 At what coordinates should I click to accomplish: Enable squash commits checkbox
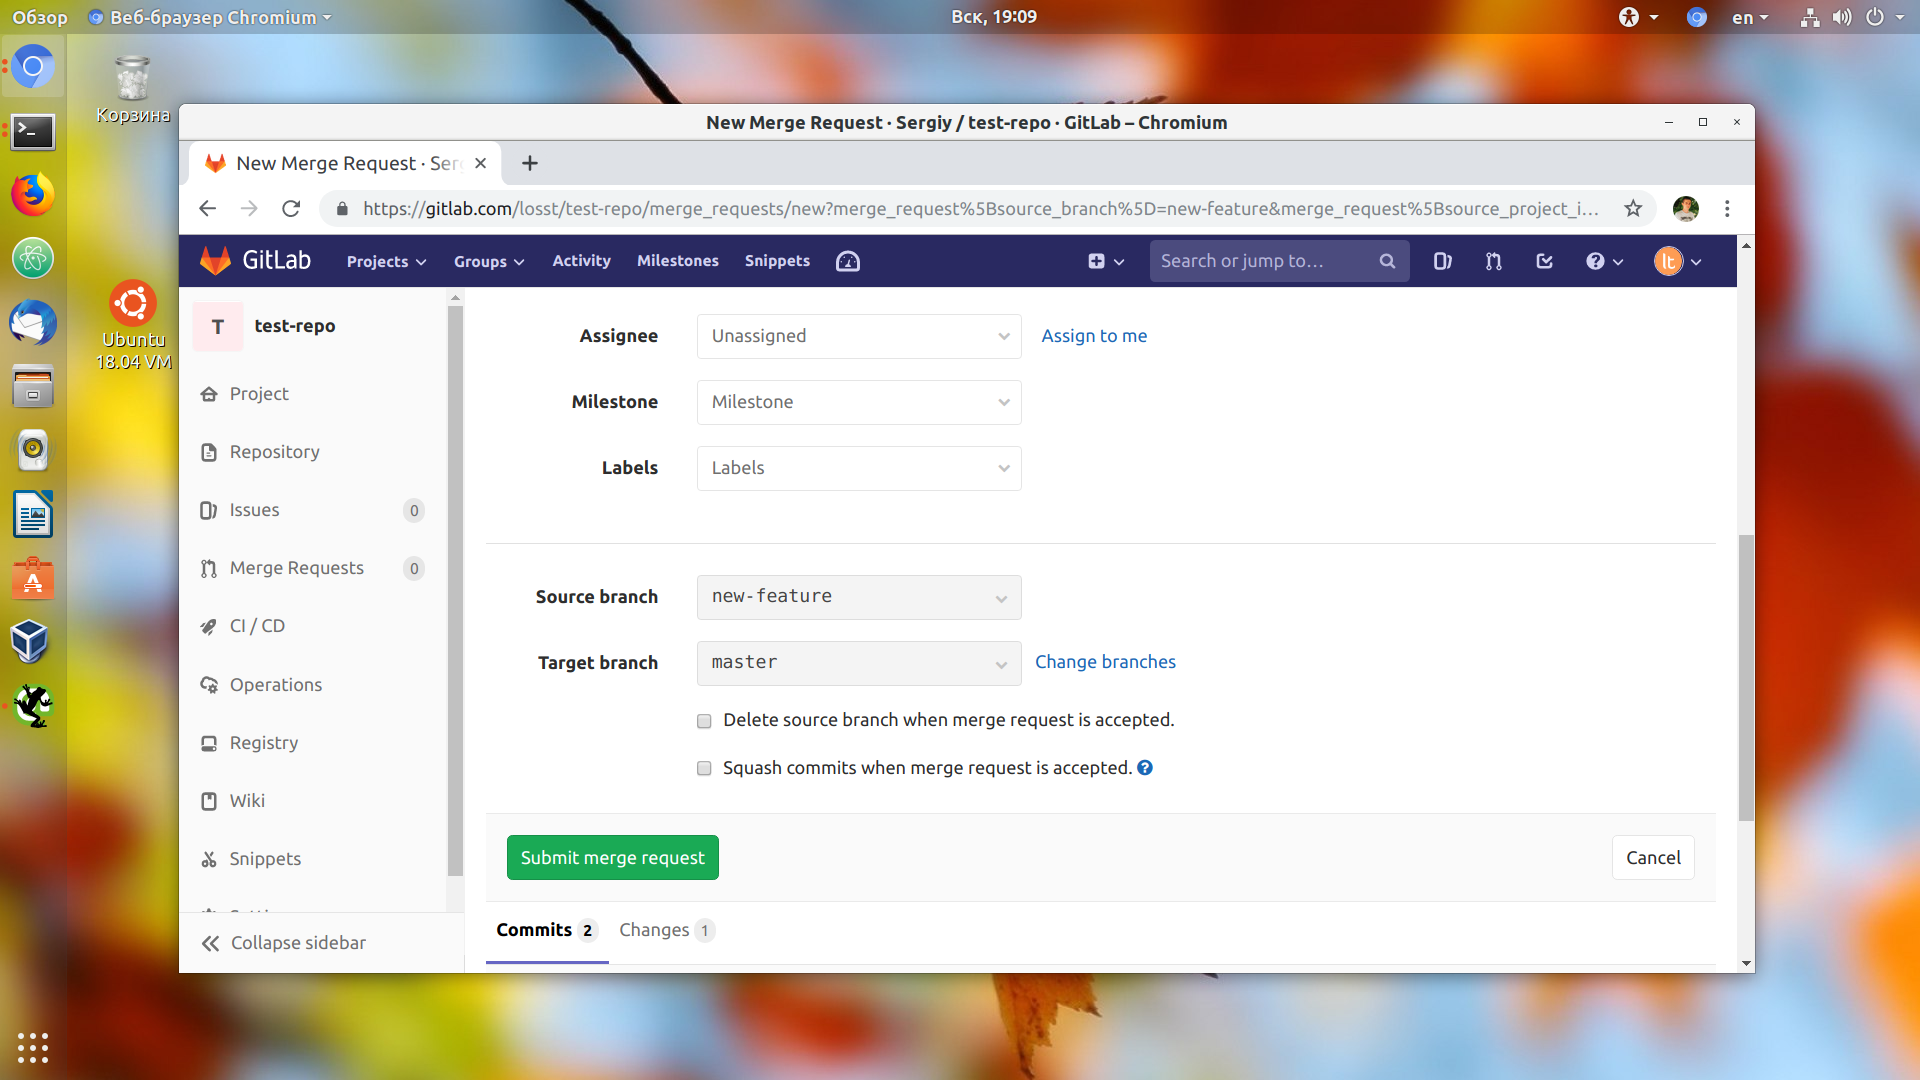(704, 769)
